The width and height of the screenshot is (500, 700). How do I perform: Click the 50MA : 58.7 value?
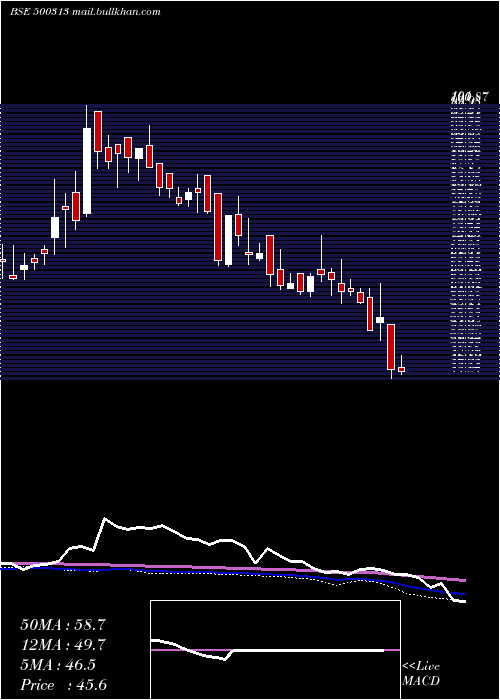pyautogui.click(x=63, y=625)
